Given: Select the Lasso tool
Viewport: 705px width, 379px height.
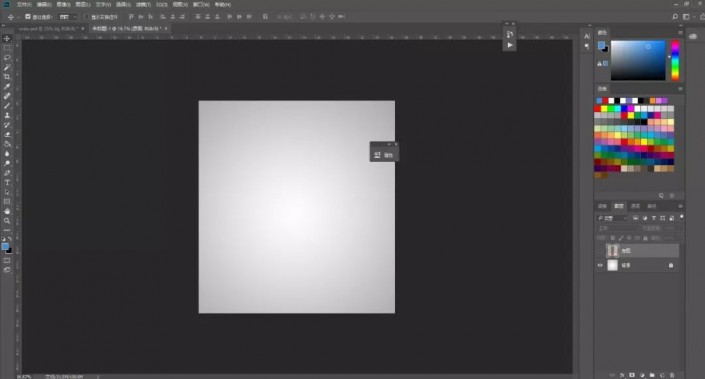Looking at the screenshot, I should tap(7, 58).
